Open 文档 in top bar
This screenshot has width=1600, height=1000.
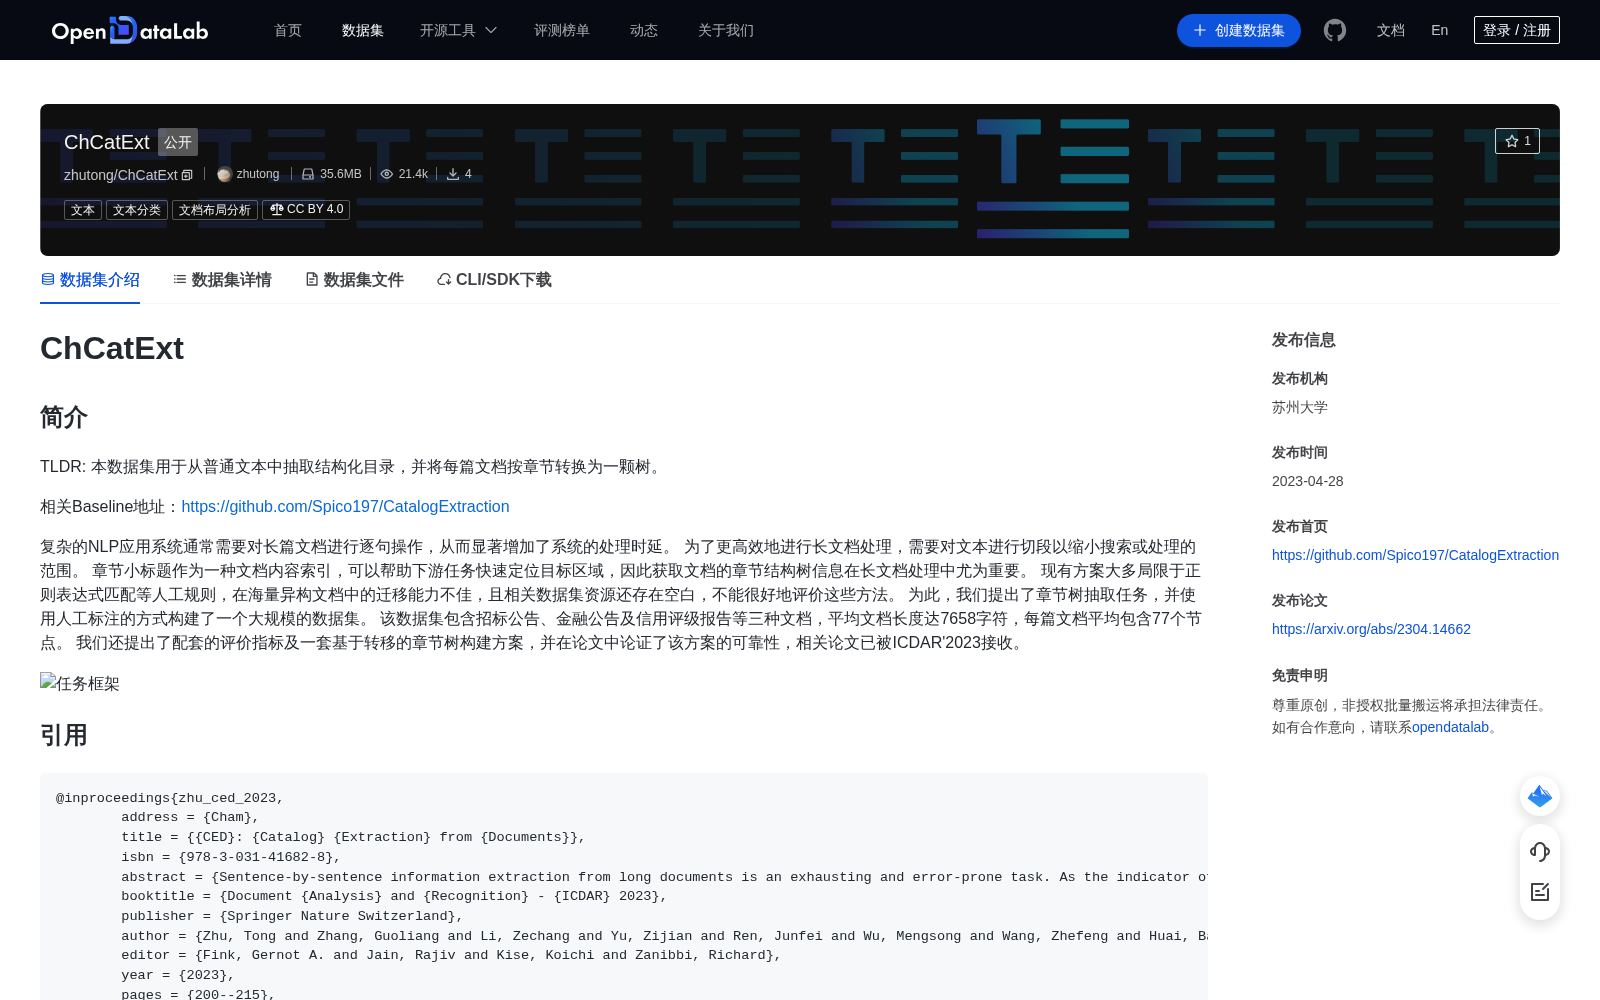pyautogui.click(x=1391, y=30)
